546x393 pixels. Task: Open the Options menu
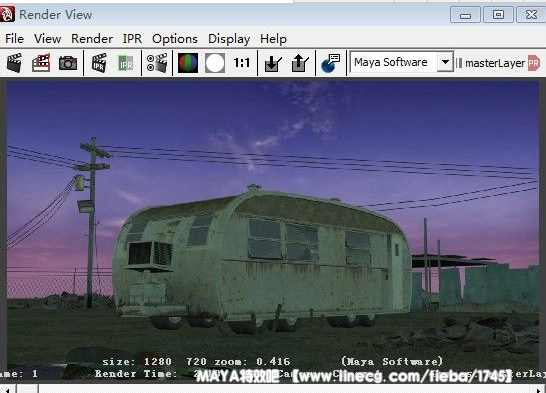coord(175,39)
